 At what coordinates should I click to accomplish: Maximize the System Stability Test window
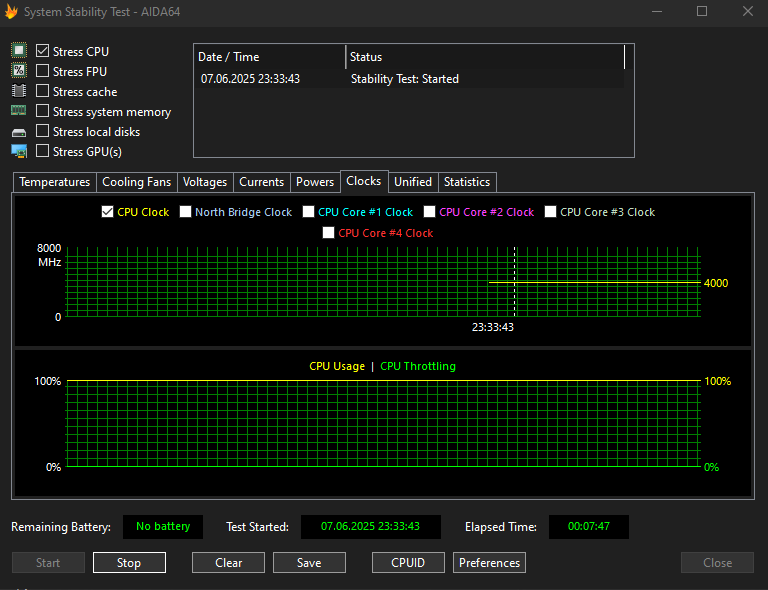702,11
